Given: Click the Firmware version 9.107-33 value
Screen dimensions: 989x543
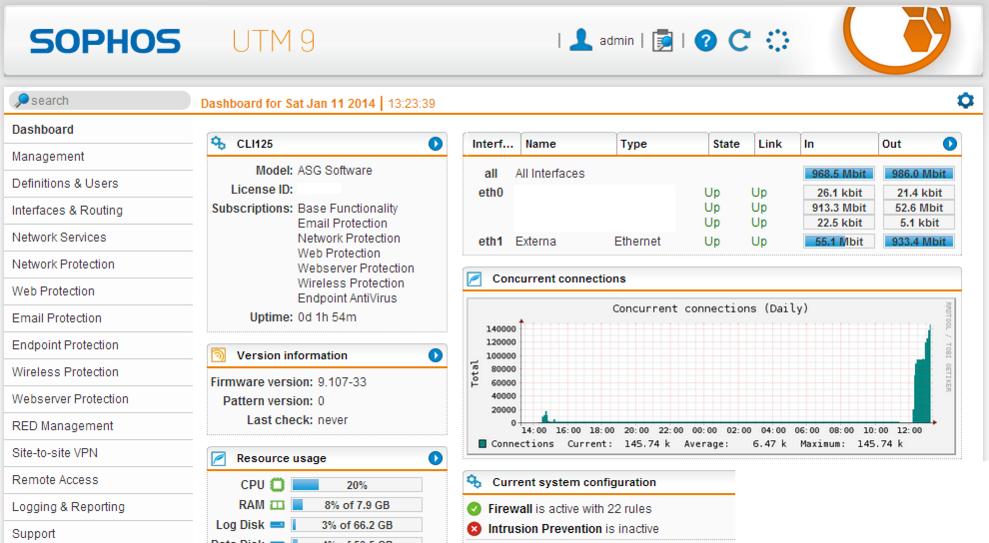Looking at the screenshot, I should 342,382.
